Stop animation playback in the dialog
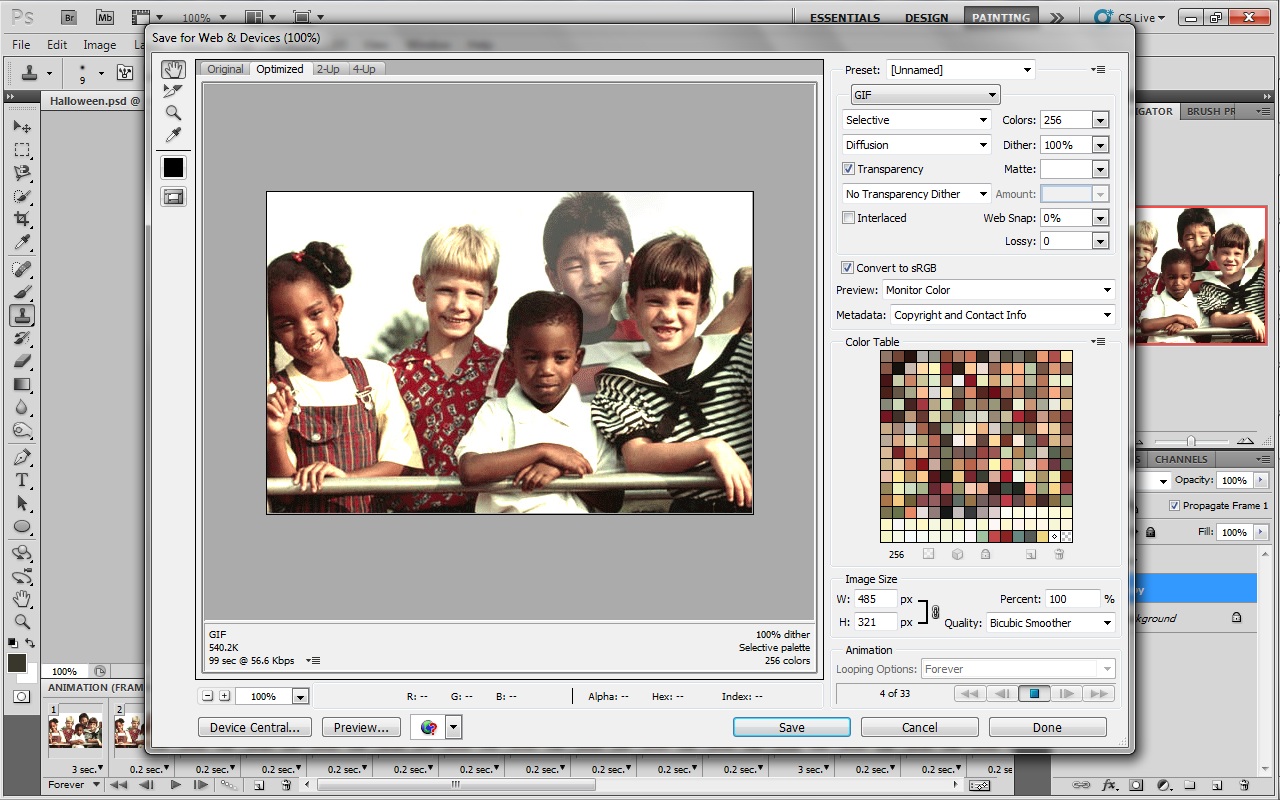 (1035, 694)
